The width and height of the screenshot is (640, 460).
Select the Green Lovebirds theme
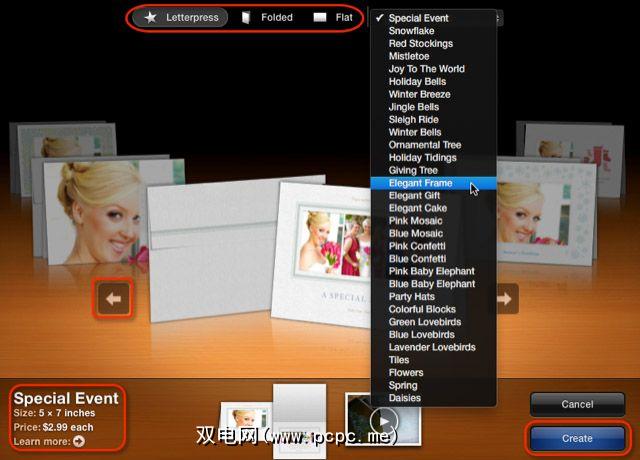pos(433,322)
